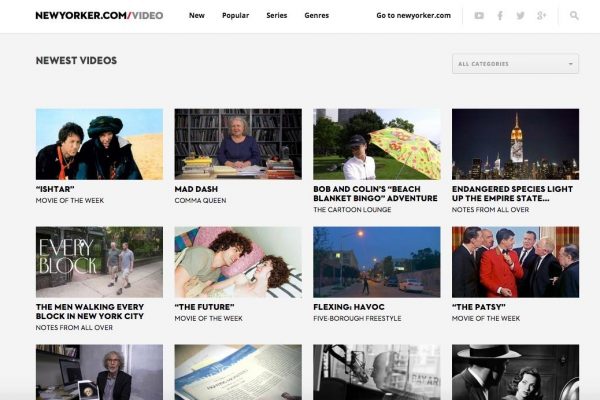Open the Empire State Building video thumbnail

(x=515, y=144)
